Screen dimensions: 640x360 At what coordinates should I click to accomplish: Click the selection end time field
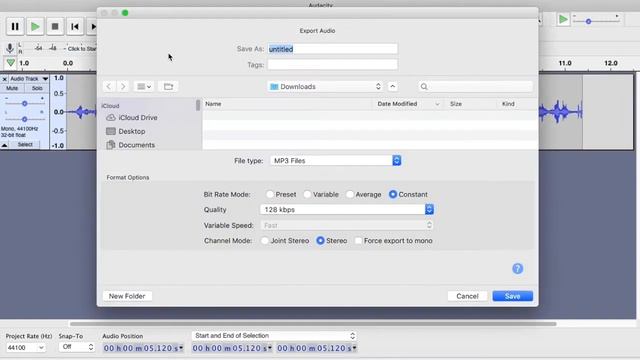[x=317, y=348]
